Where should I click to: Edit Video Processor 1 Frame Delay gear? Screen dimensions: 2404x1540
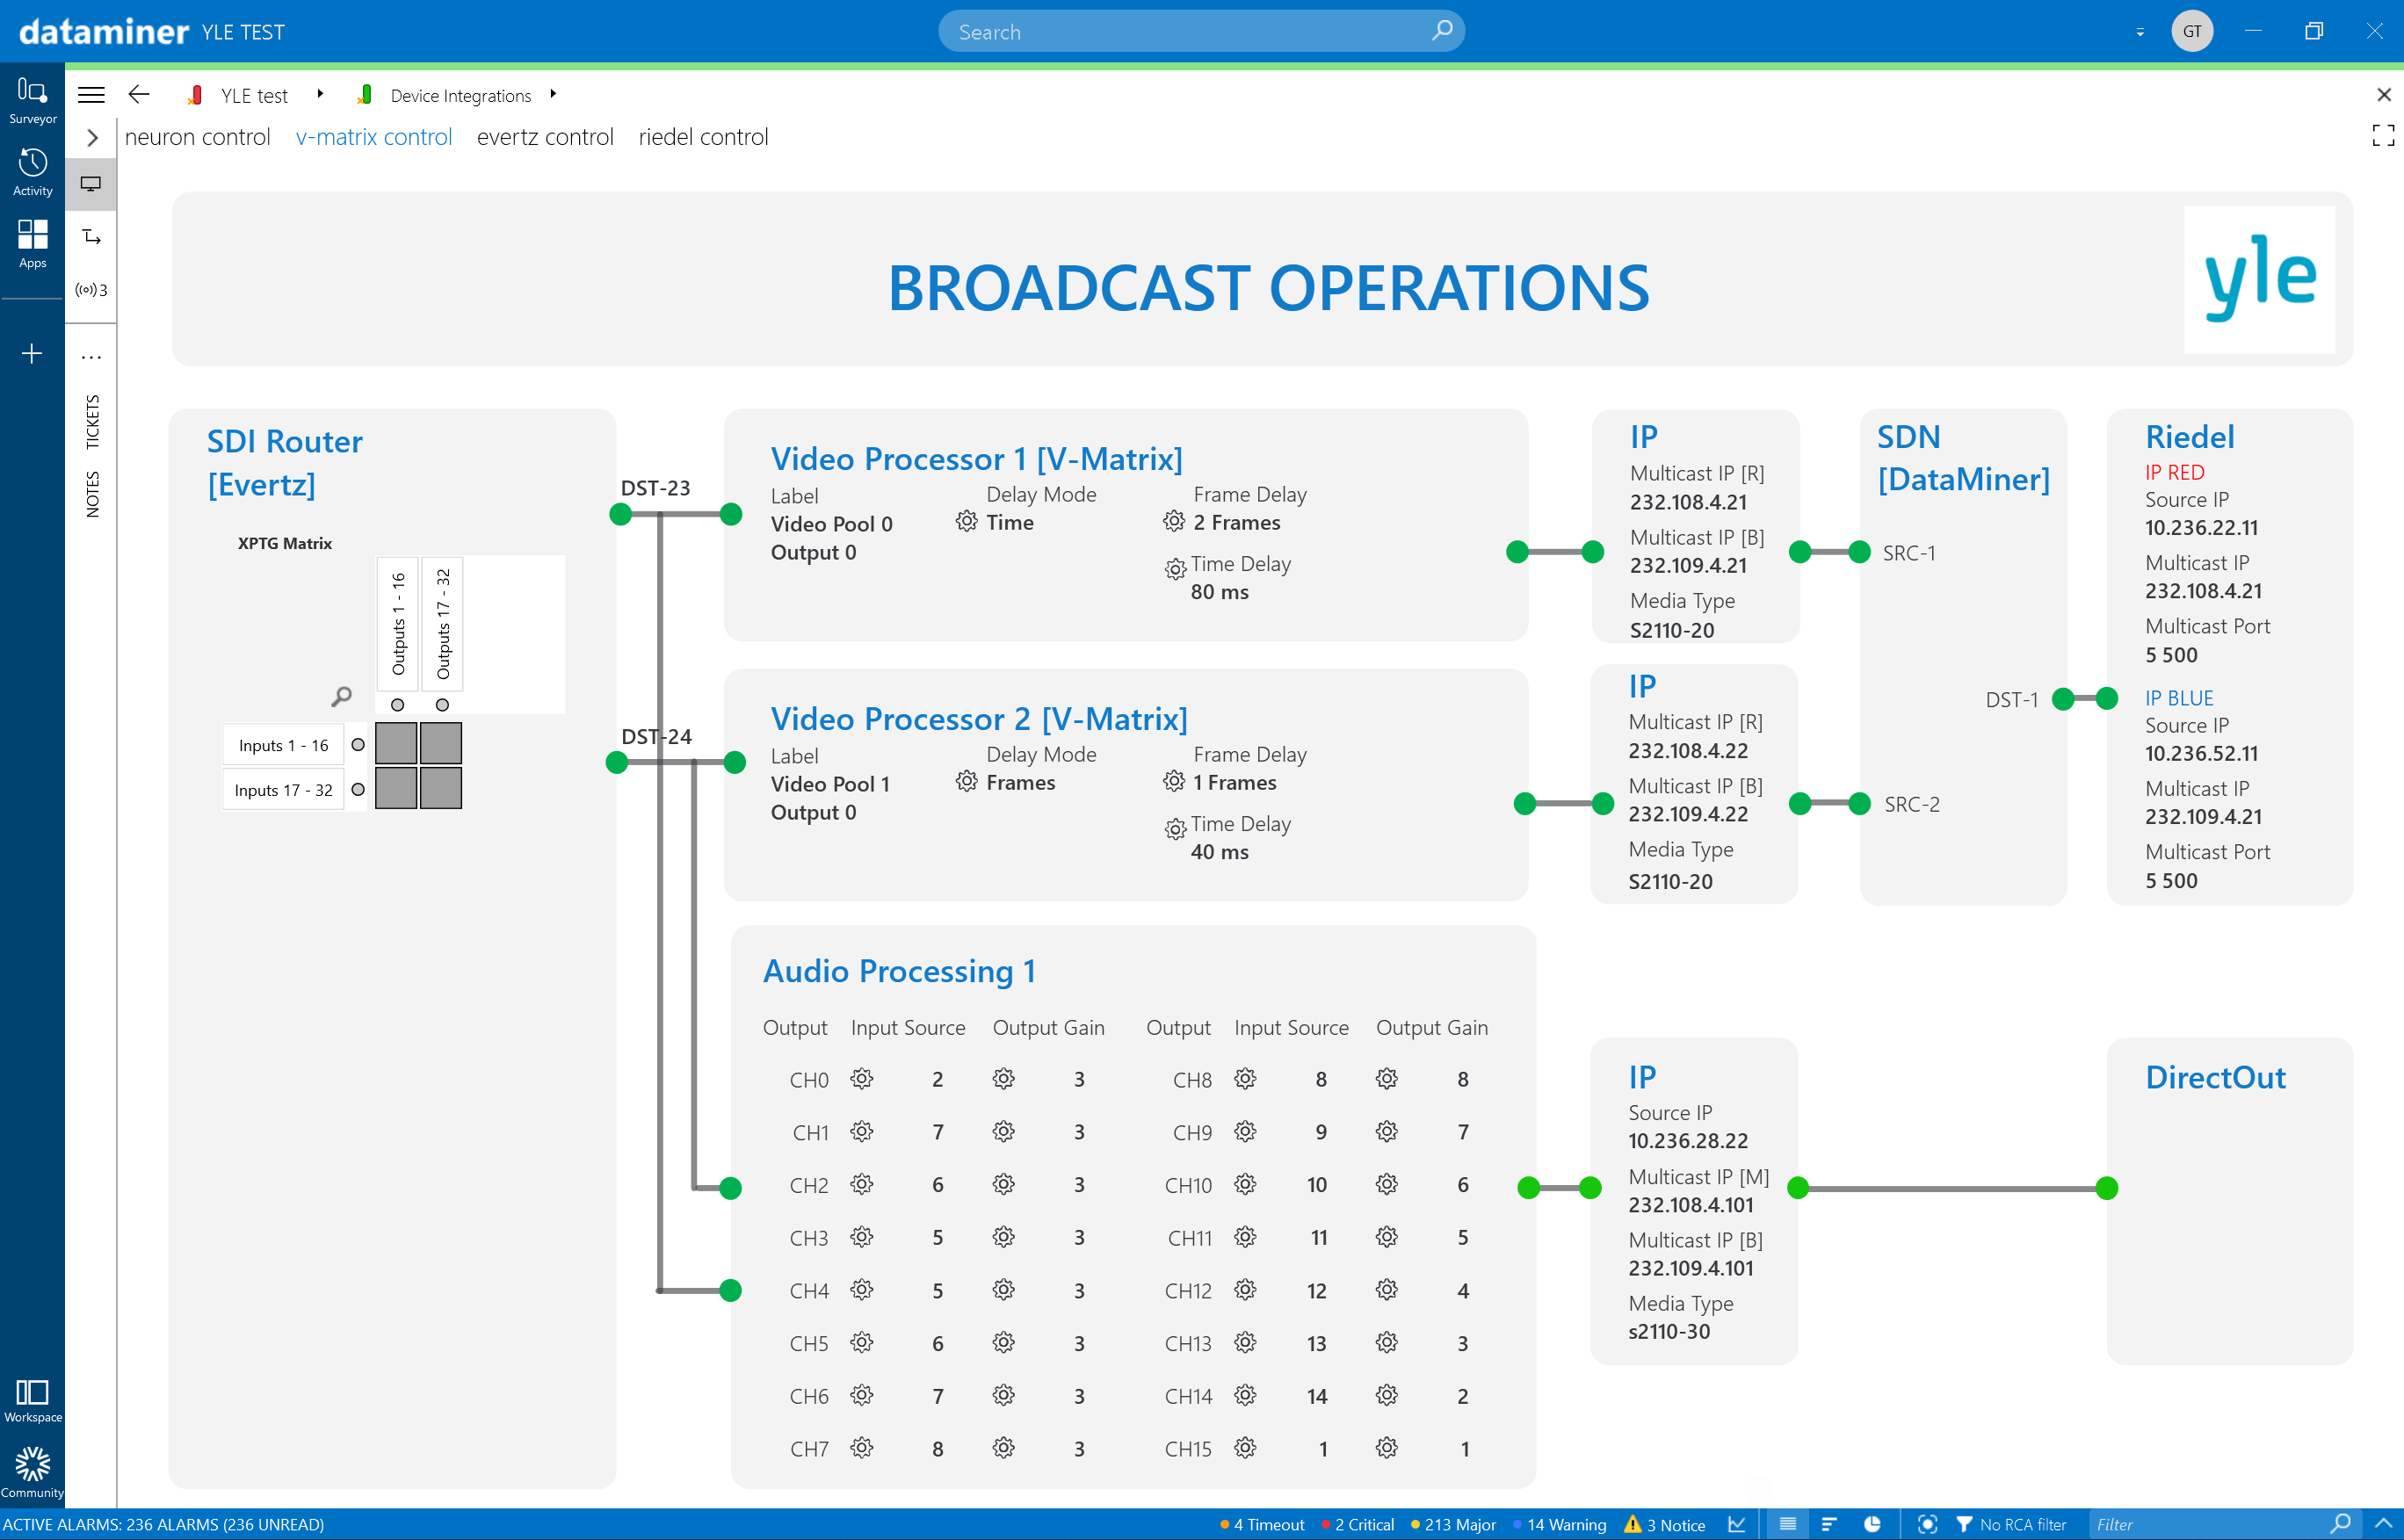click(1174, 522)
